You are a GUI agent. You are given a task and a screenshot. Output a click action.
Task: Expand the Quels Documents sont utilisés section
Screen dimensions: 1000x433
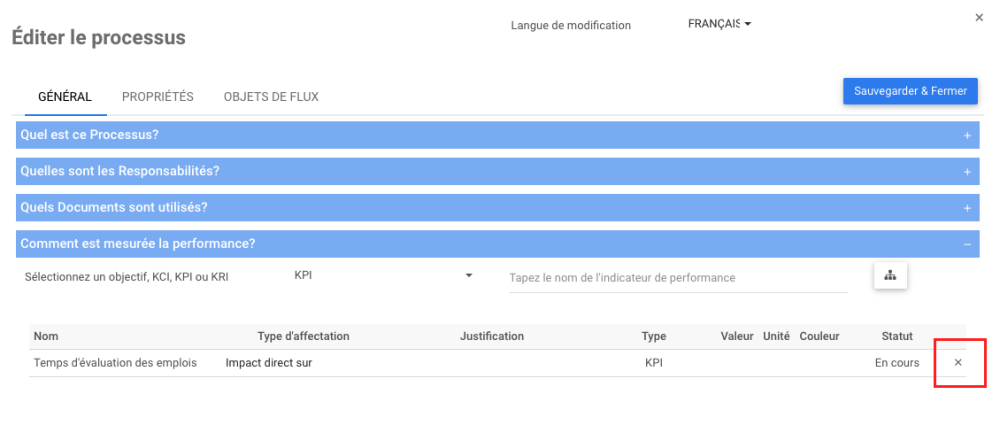point(967,208)
